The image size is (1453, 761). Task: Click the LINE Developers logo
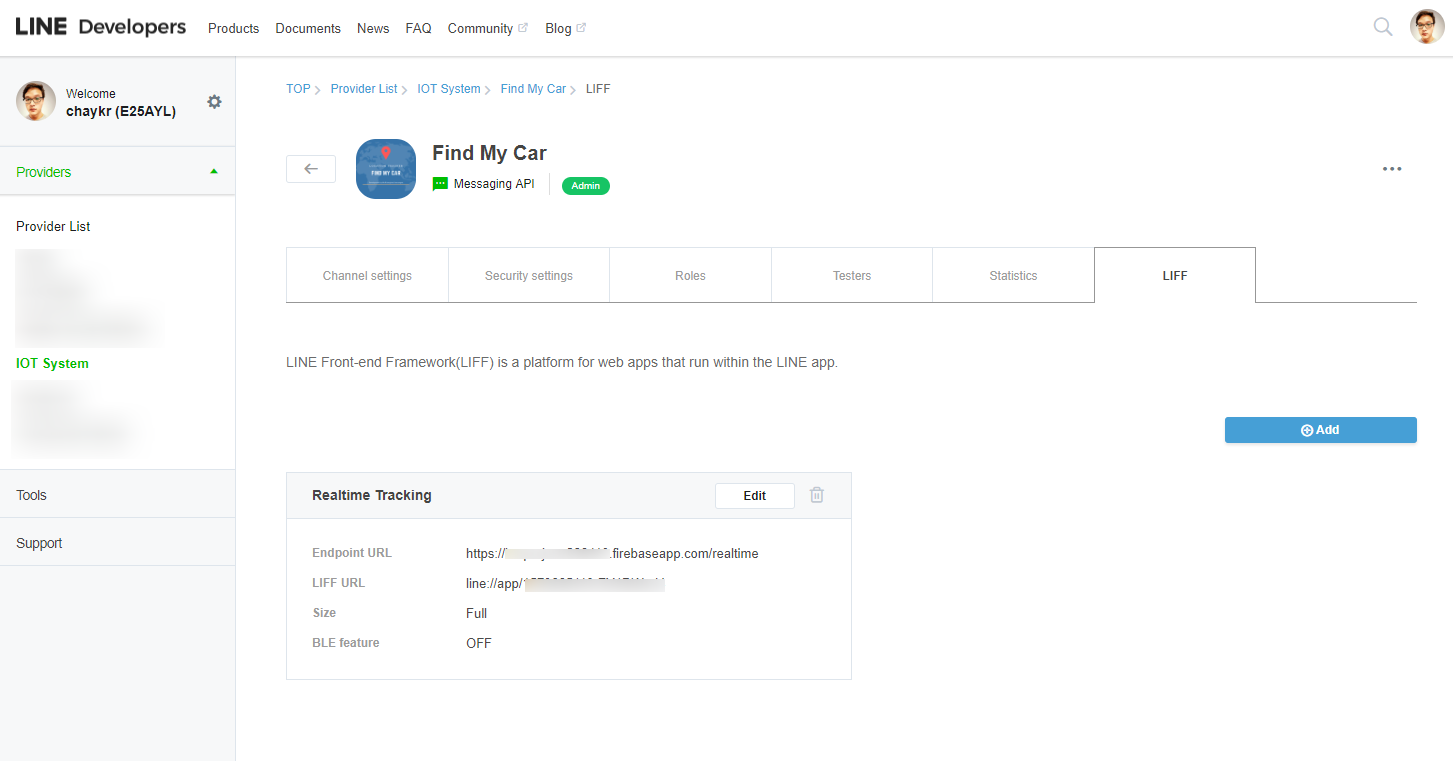(101, 27)
